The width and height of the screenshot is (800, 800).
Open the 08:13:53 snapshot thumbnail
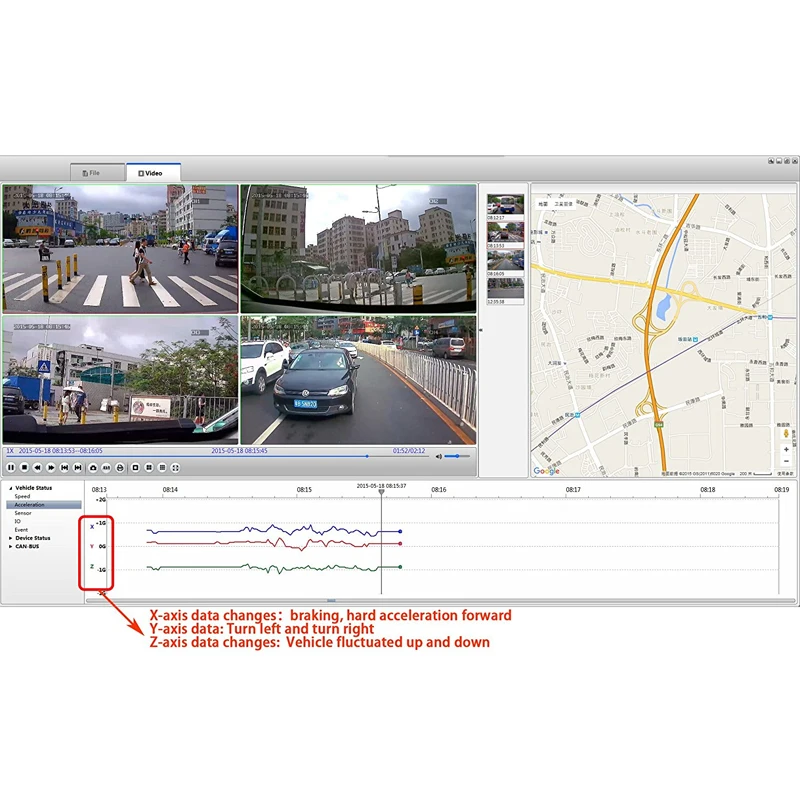click(505, 235)
